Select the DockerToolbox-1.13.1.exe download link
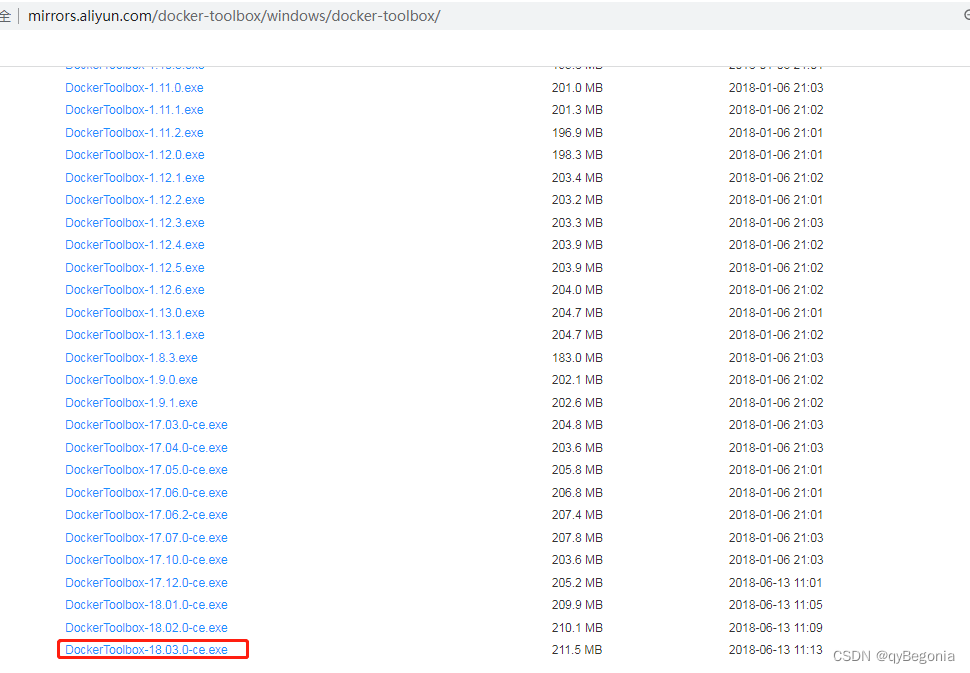 pyautogui.click(x=134, y=334)
